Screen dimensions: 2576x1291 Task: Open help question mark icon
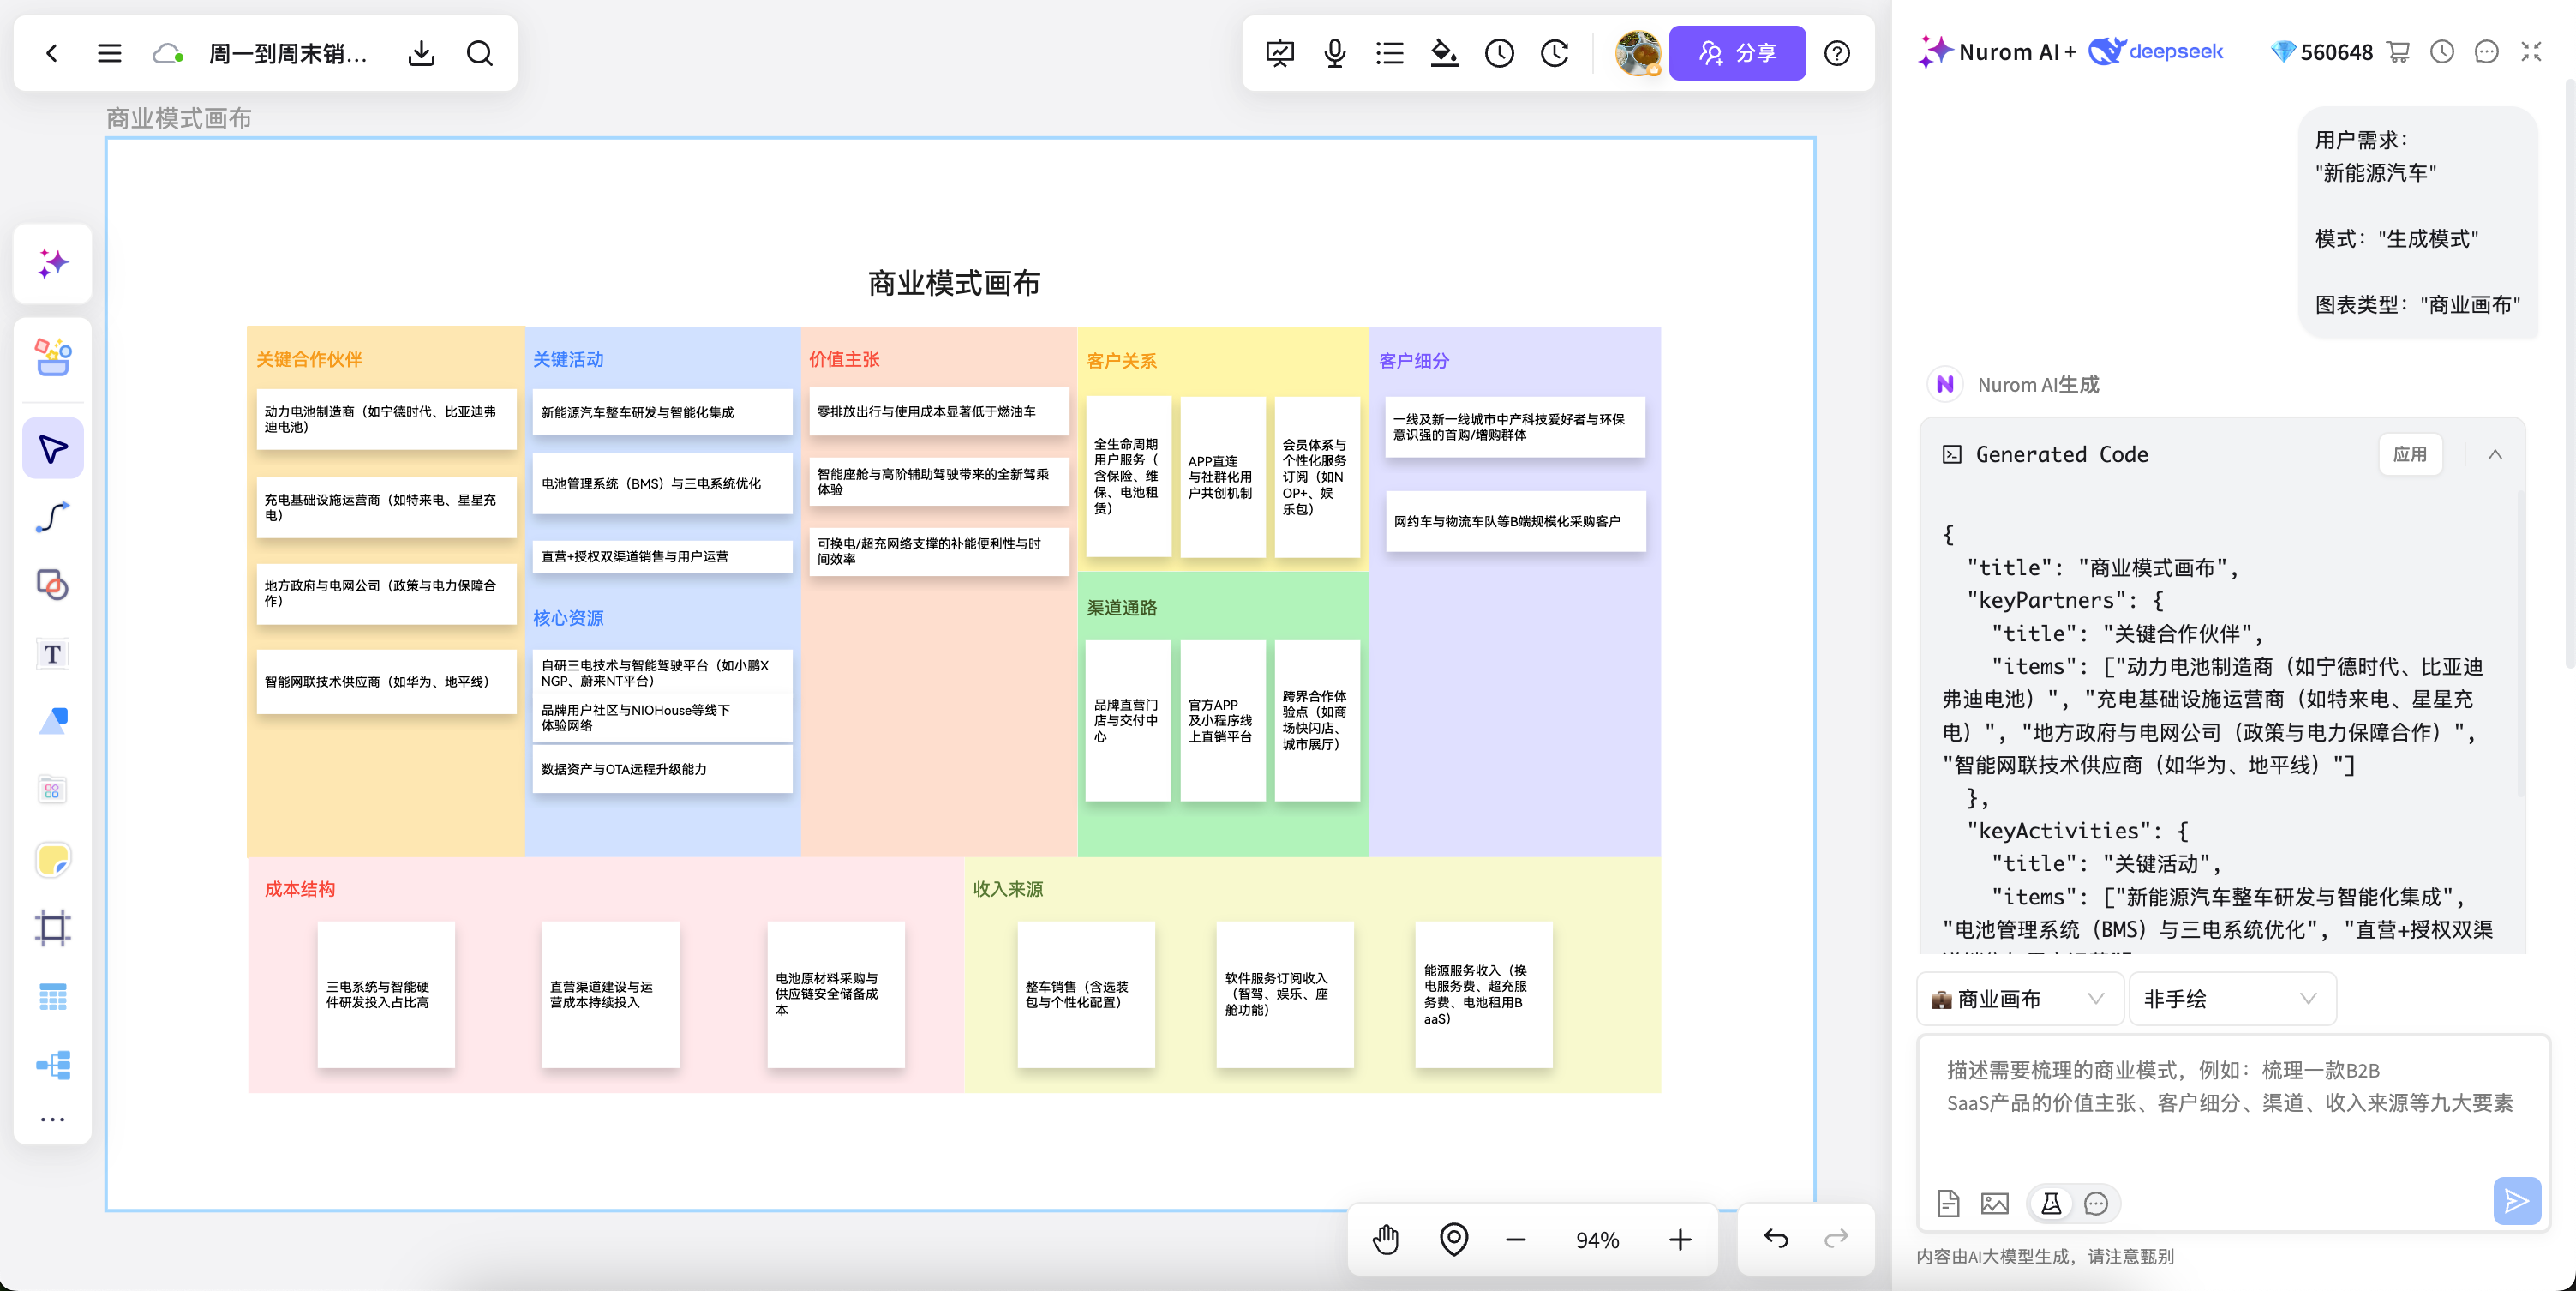tap(1837, 53)
